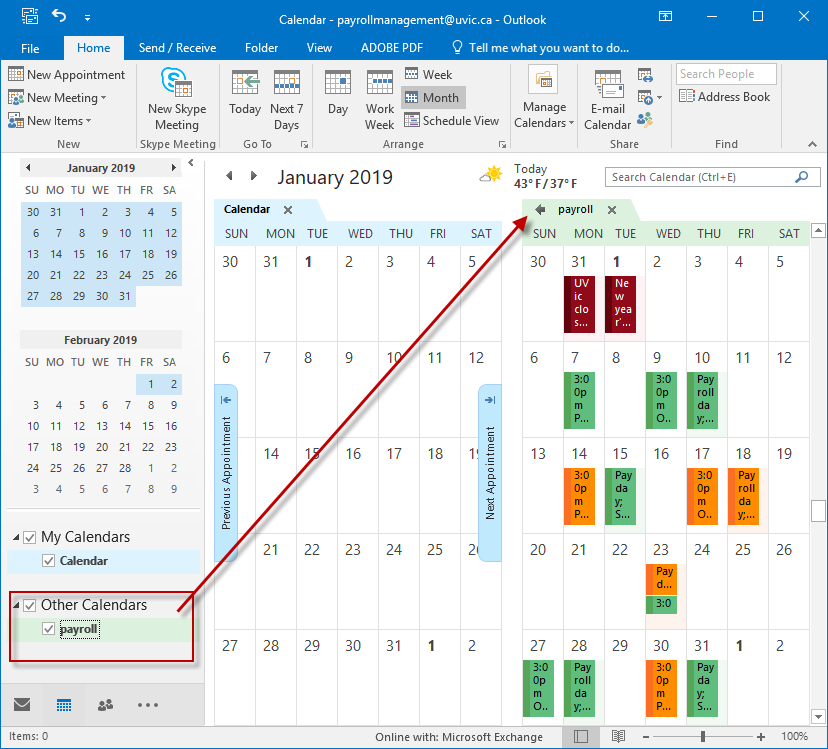Open the UVic closed event on Dec 31
The width and height of the screenshot is (828, 749).
[x=580, y=304]
